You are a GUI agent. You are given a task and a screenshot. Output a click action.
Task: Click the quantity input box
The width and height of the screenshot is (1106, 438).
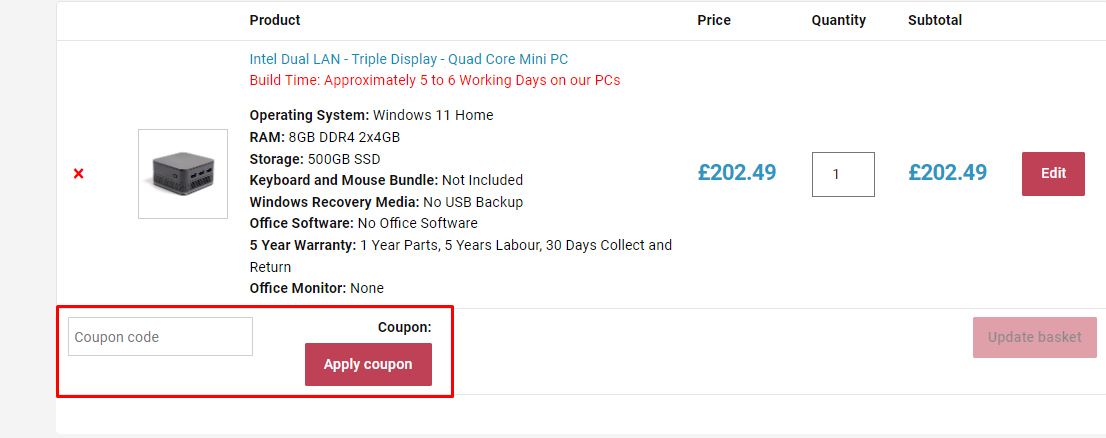(842, 174)
